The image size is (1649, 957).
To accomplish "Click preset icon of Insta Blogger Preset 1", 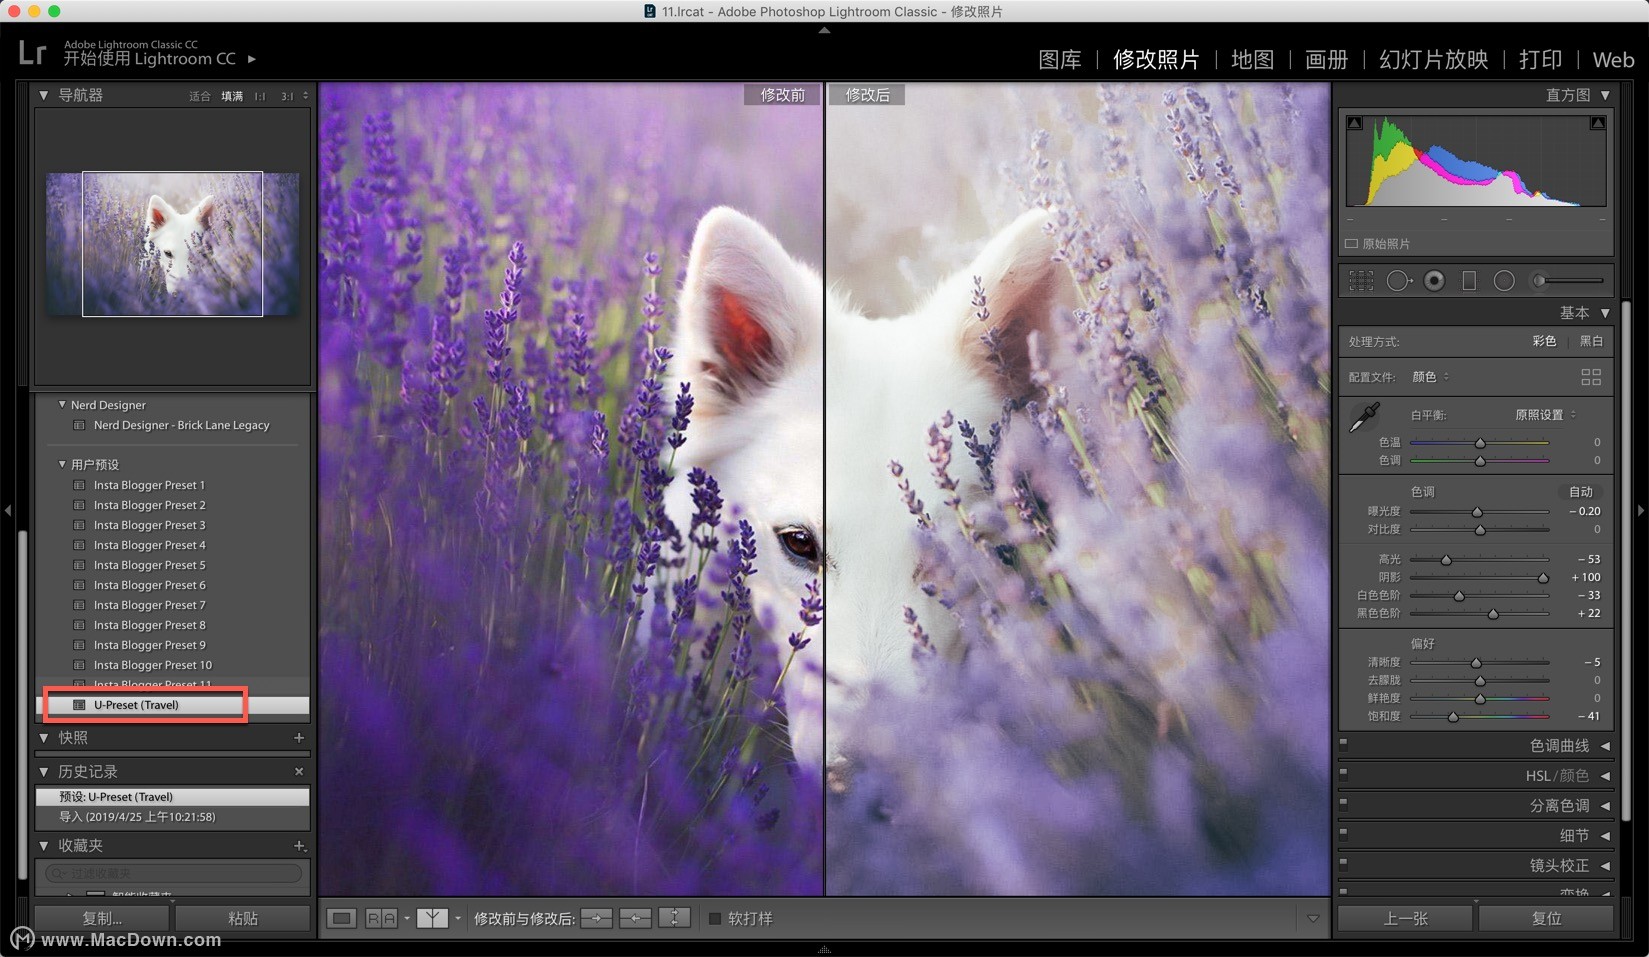I will click(x=79, y=485).
